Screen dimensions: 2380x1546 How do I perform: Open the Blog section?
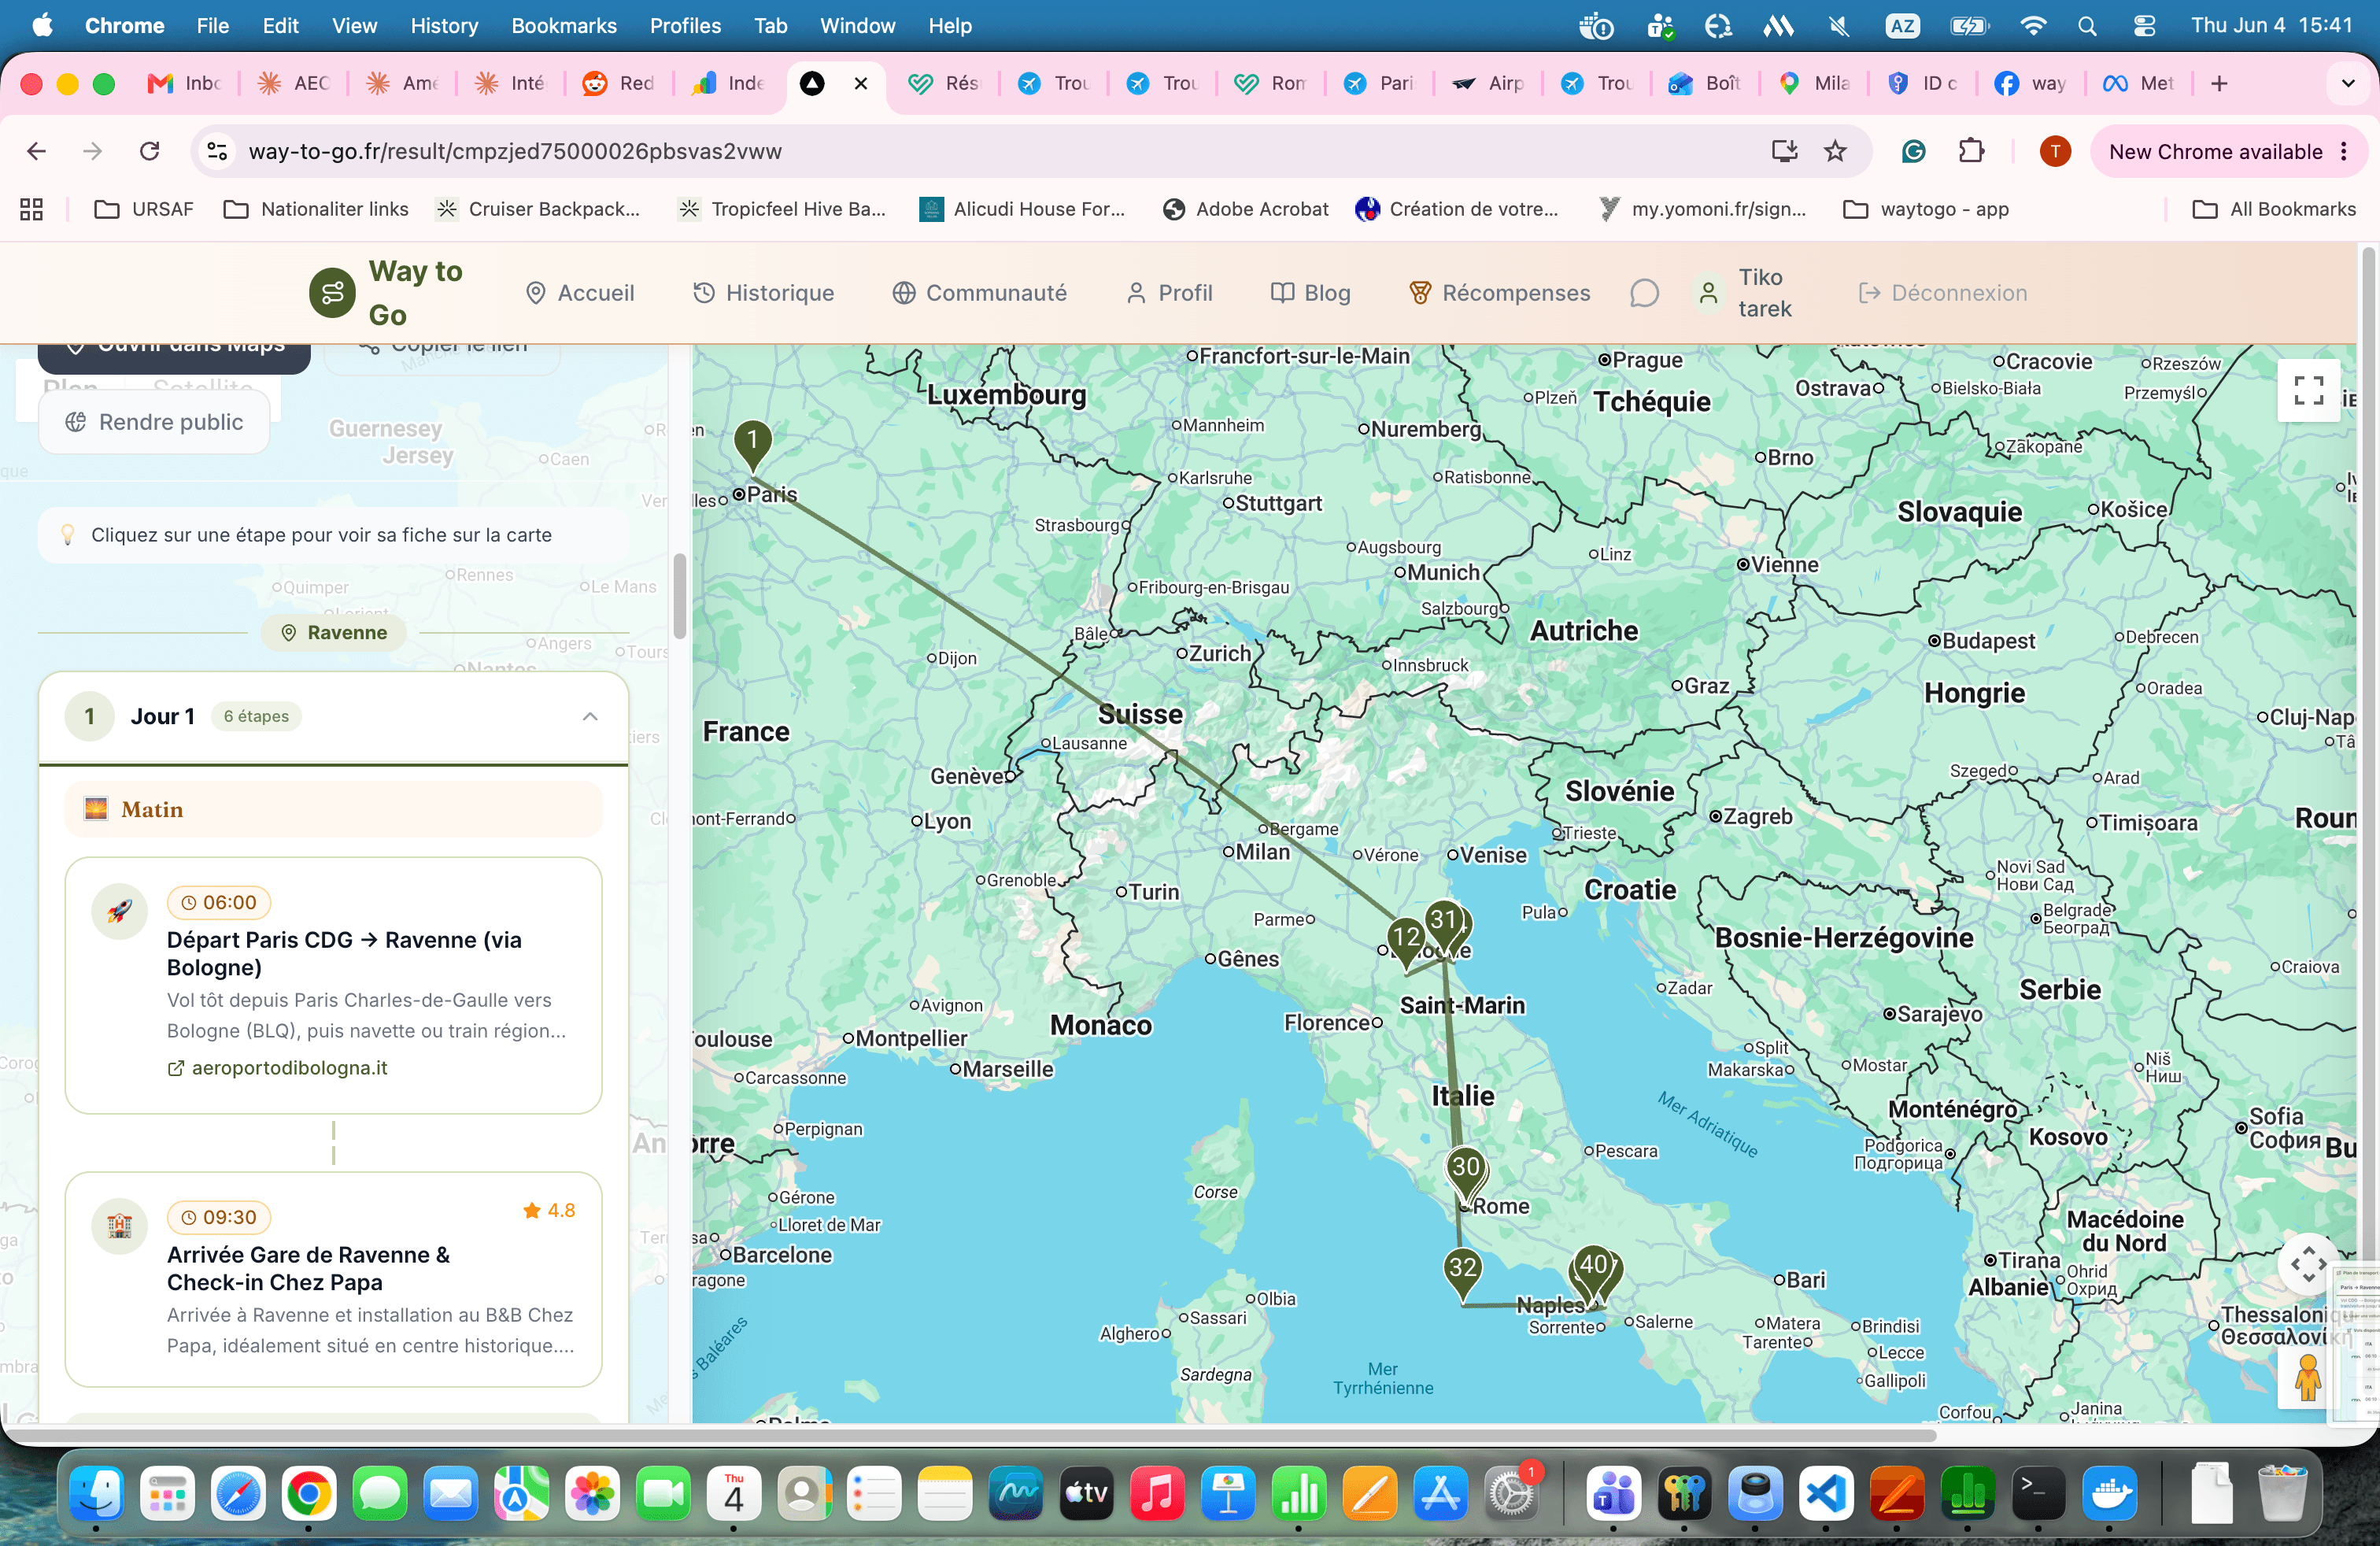point(1310,293)
